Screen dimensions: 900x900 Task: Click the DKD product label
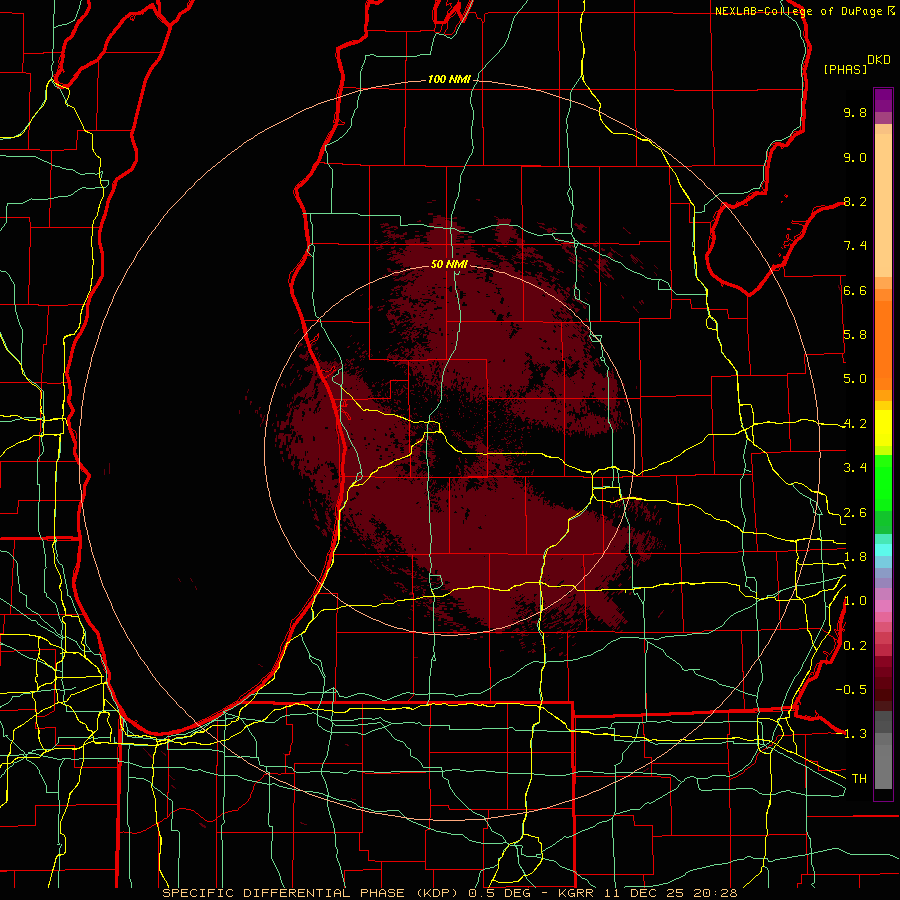click(879, 60)
